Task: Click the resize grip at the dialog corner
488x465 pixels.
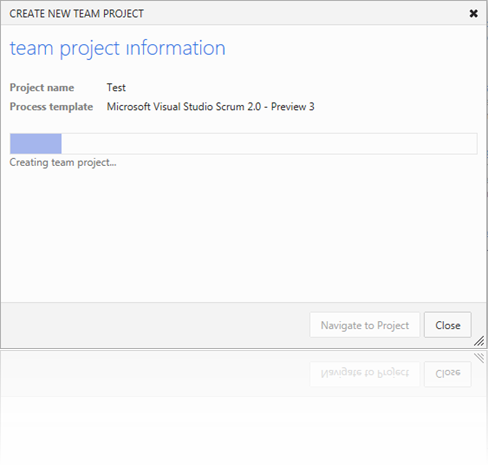Action: pos(479,341)
